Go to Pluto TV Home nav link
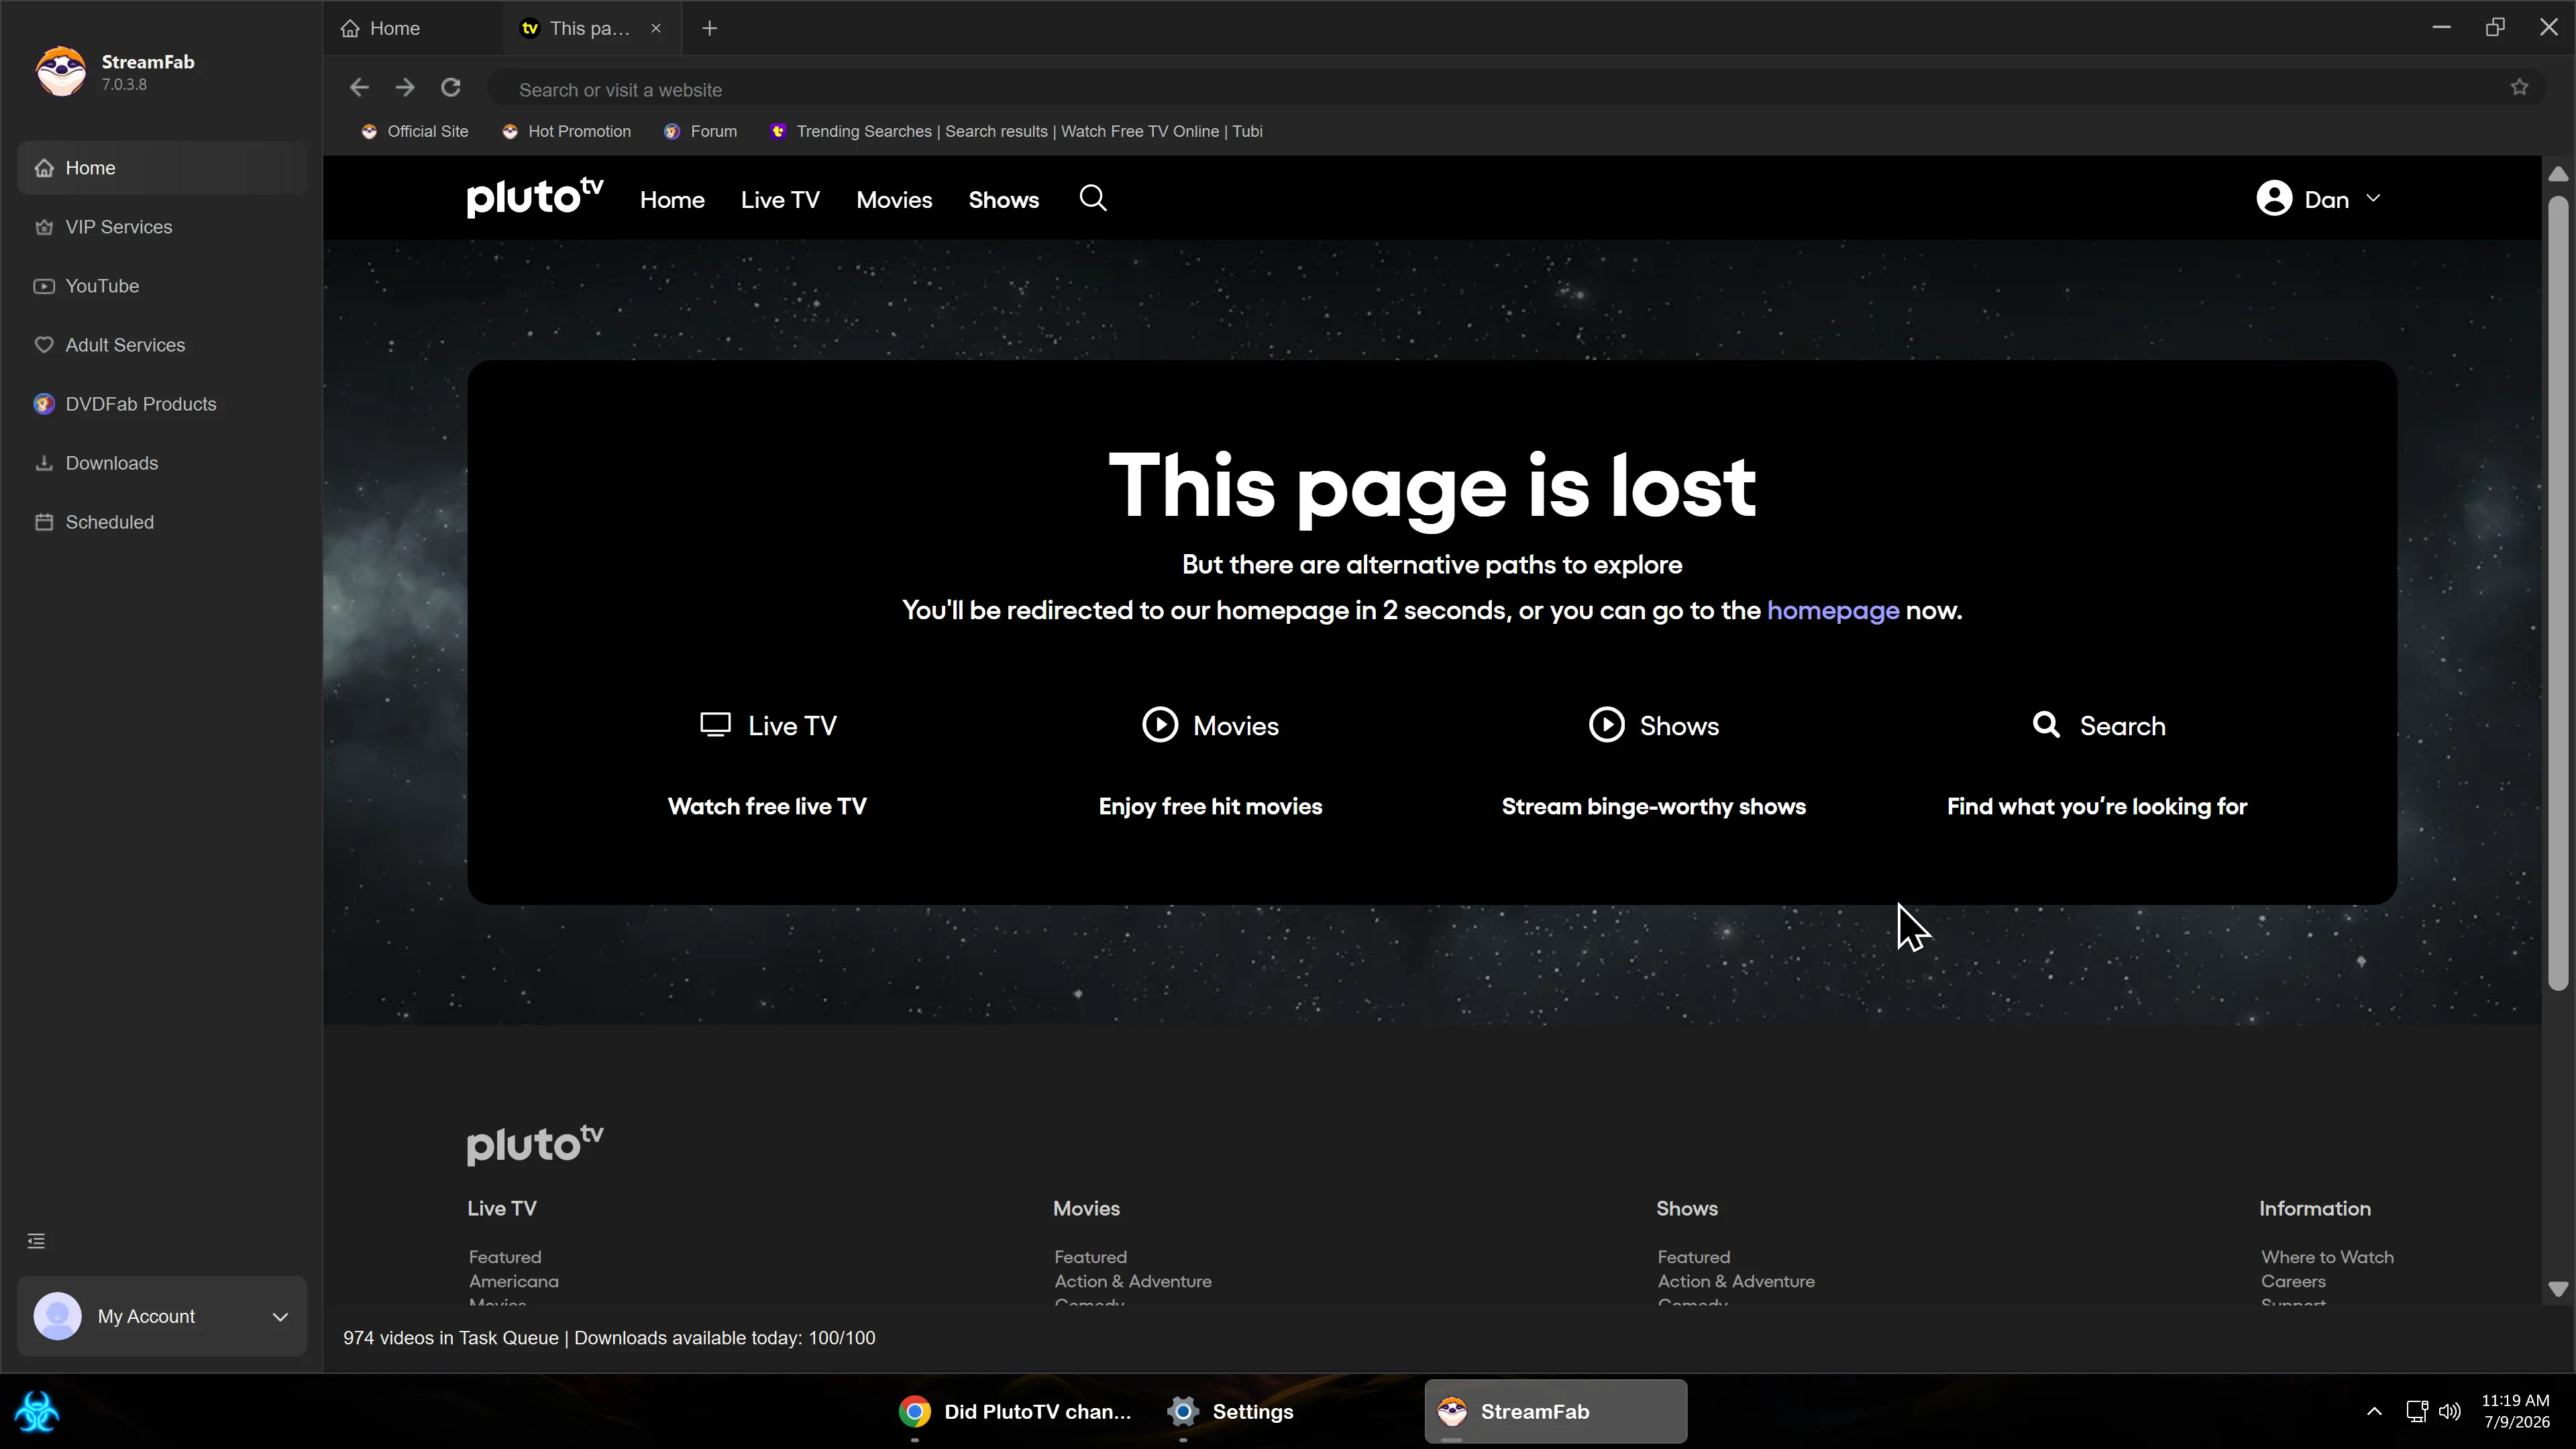The width and height of the screenshot is (2576, 1449). (672, 200)
